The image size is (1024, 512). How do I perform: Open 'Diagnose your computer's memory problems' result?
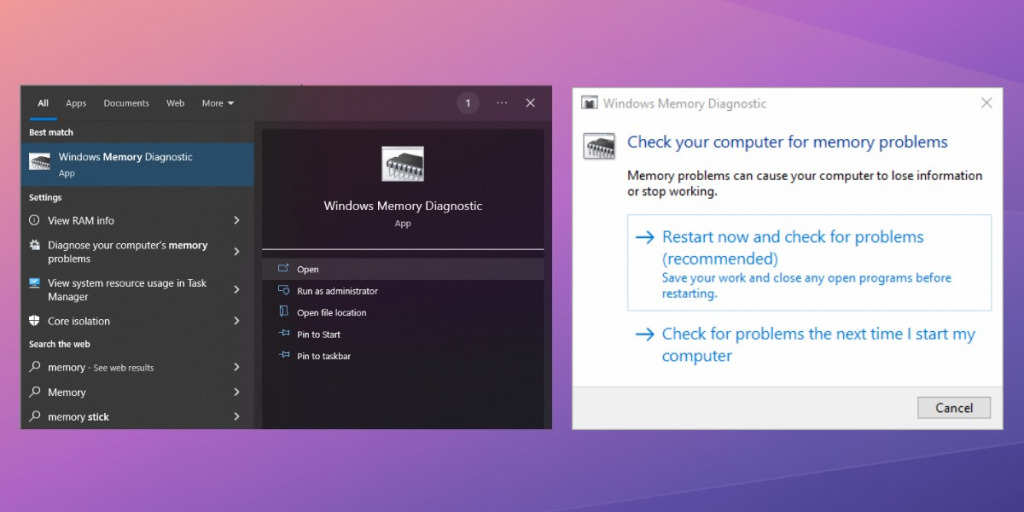(138, 251)
